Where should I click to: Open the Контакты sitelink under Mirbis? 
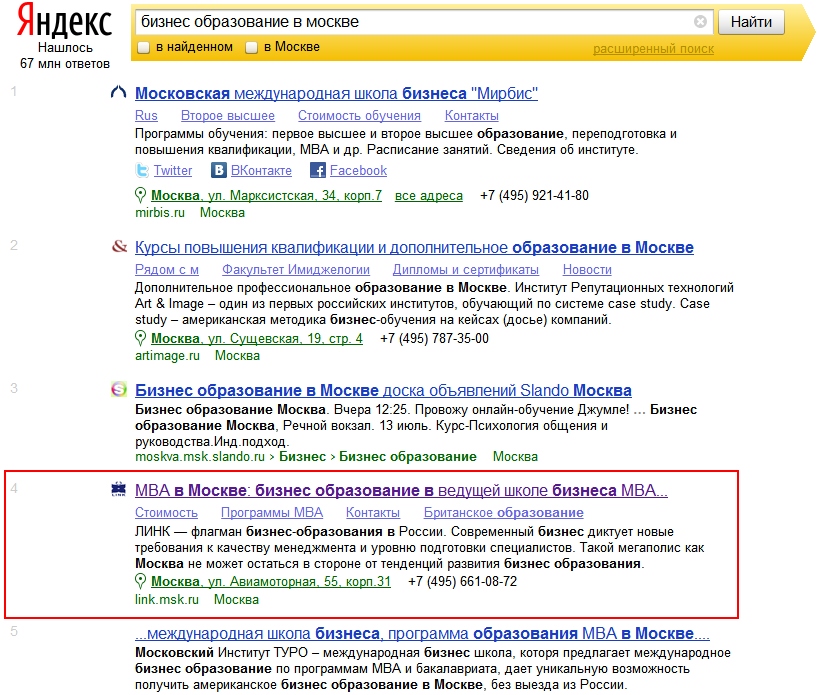pyautogui.click(x=472, y=115)
